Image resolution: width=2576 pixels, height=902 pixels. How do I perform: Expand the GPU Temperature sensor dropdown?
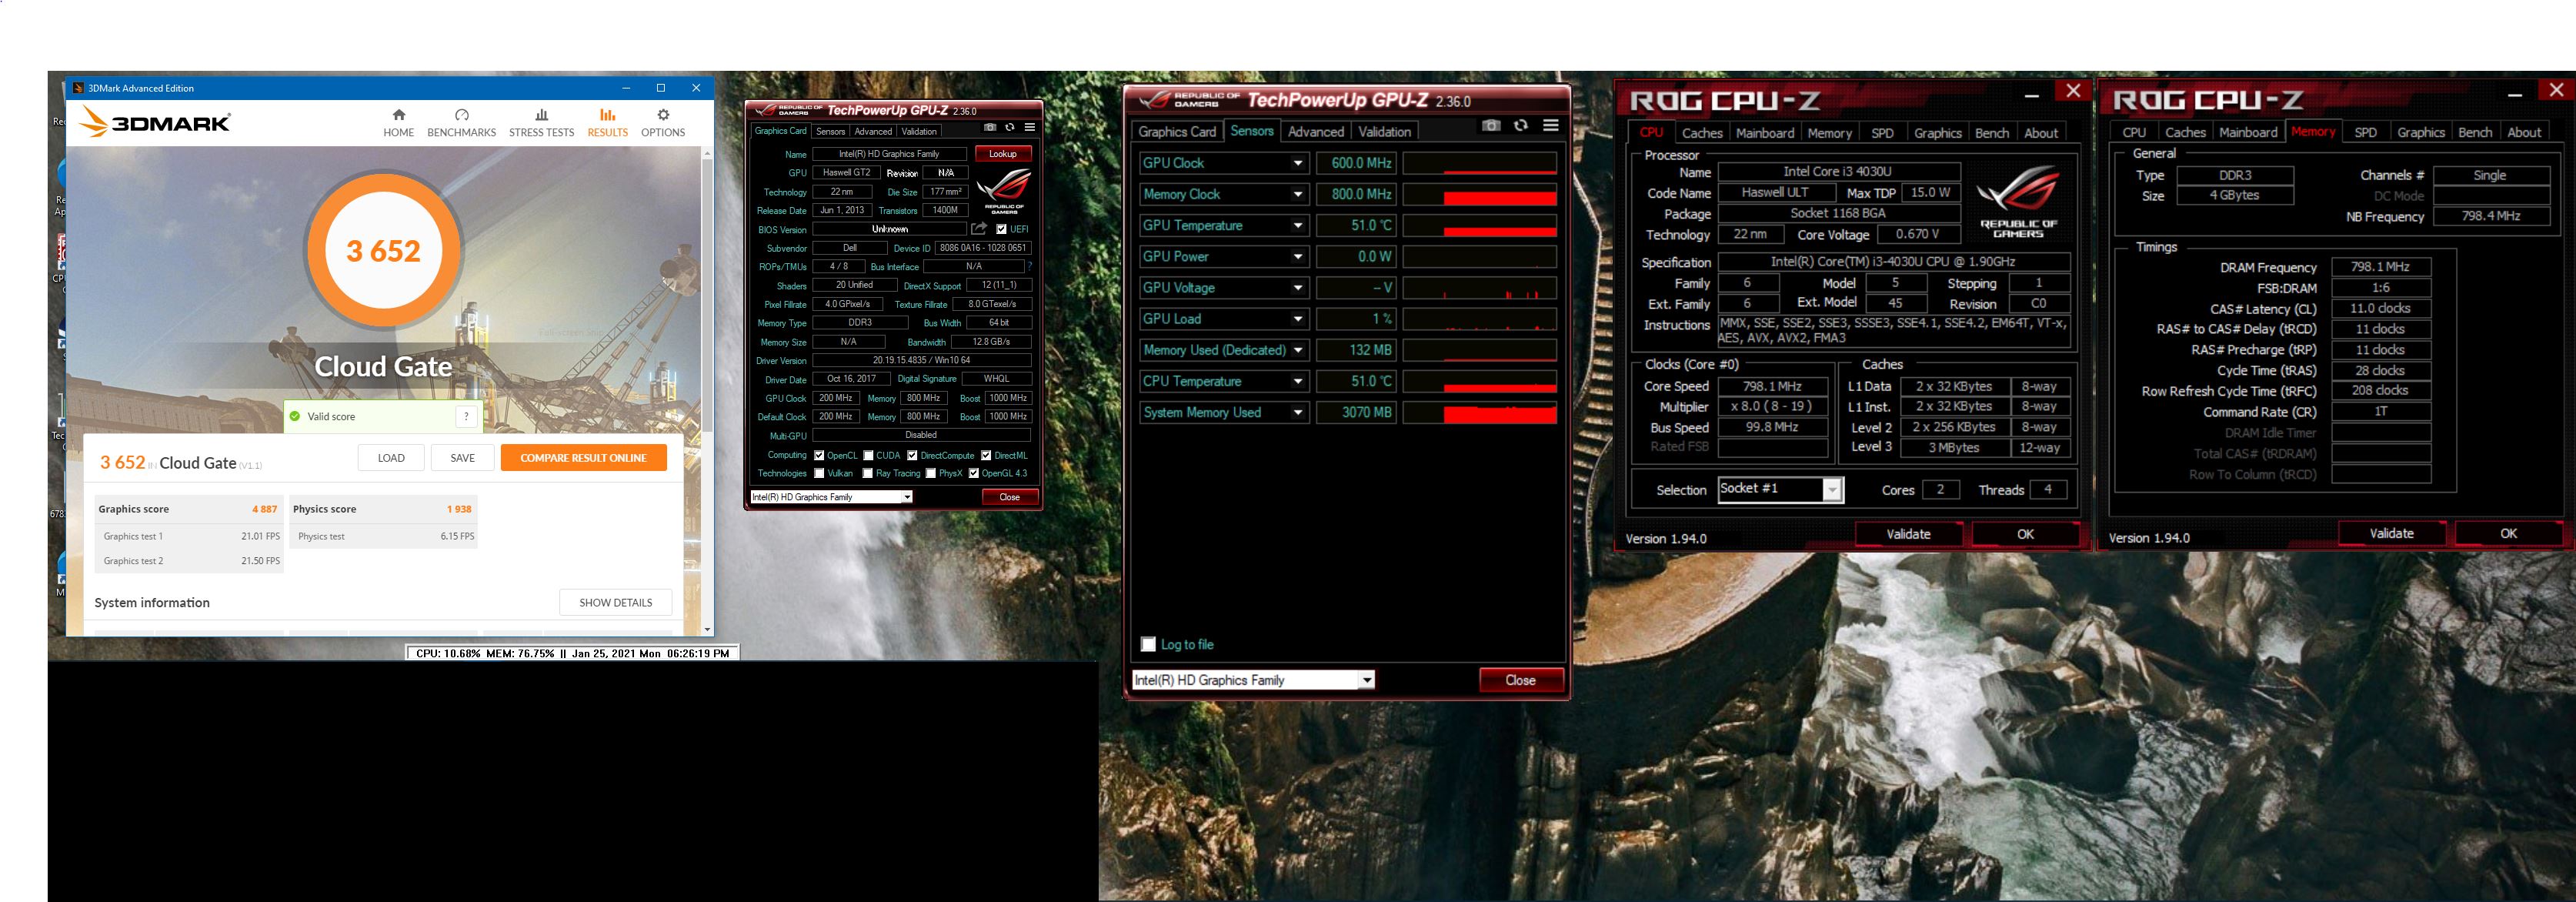(1297, 225)
